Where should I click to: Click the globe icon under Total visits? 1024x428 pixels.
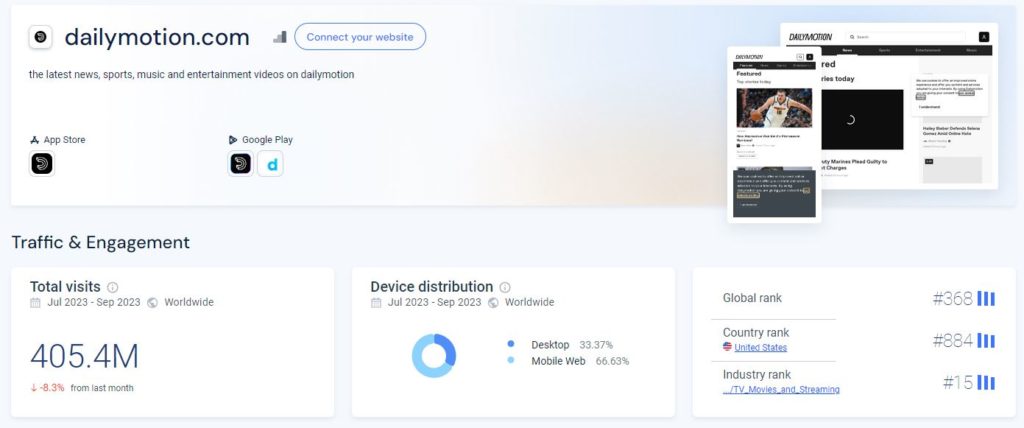pyautogui.click(x=152, y=303)
